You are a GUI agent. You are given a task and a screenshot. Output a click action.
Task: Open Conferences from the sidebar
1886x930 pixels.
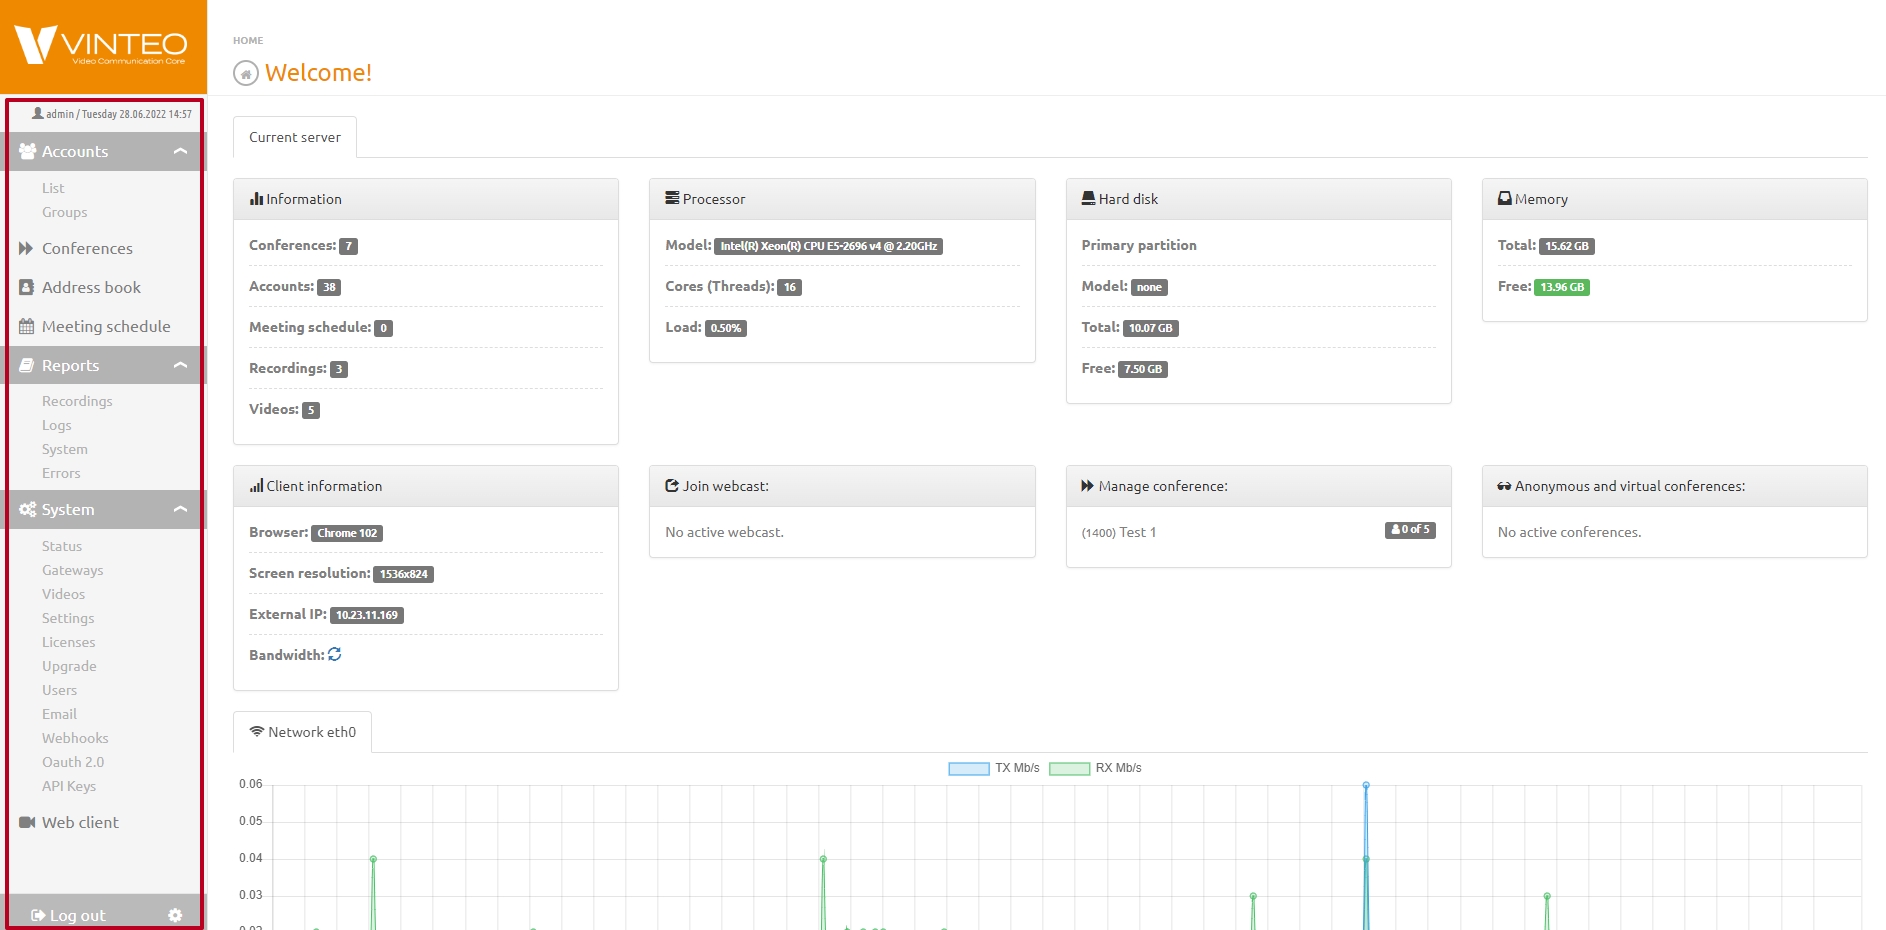pos(86,248)
